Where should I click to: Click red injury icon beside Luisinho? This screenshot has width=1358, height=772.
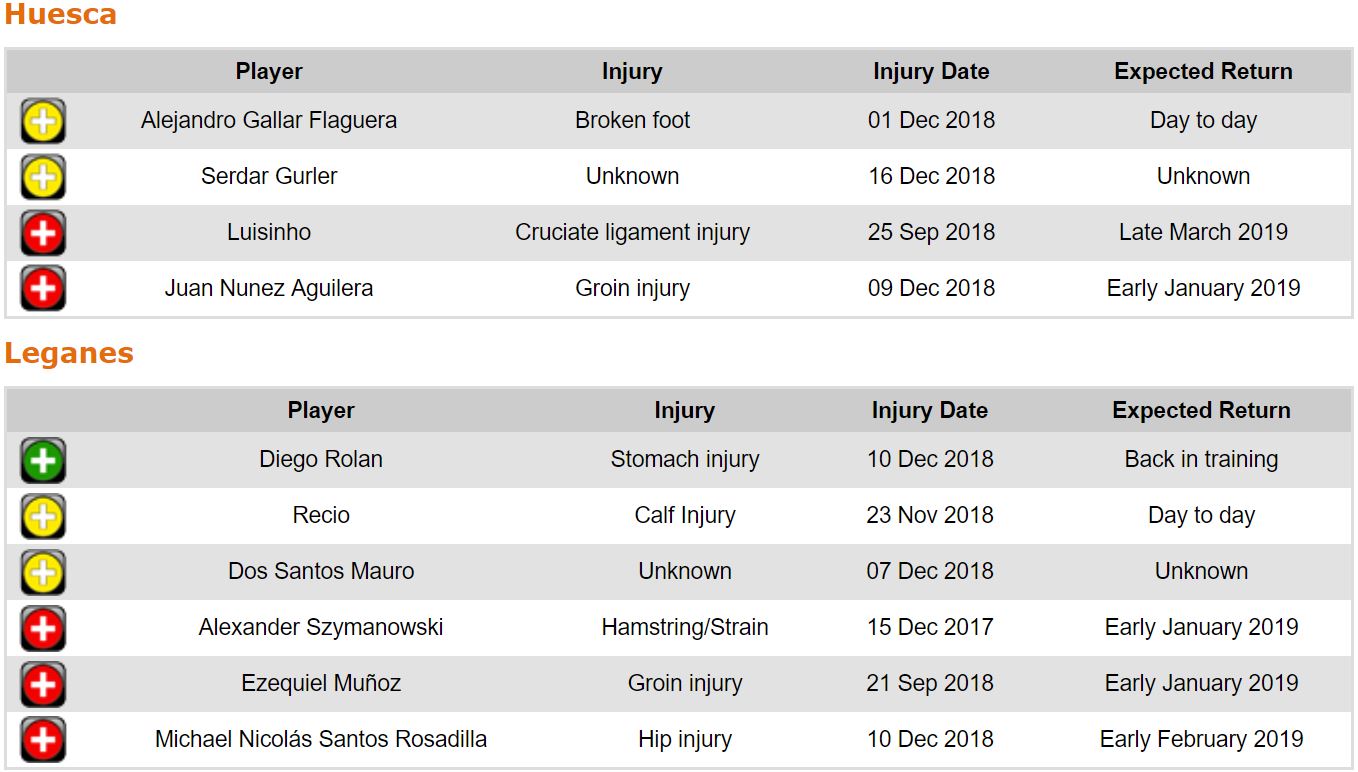click(43, 234)
